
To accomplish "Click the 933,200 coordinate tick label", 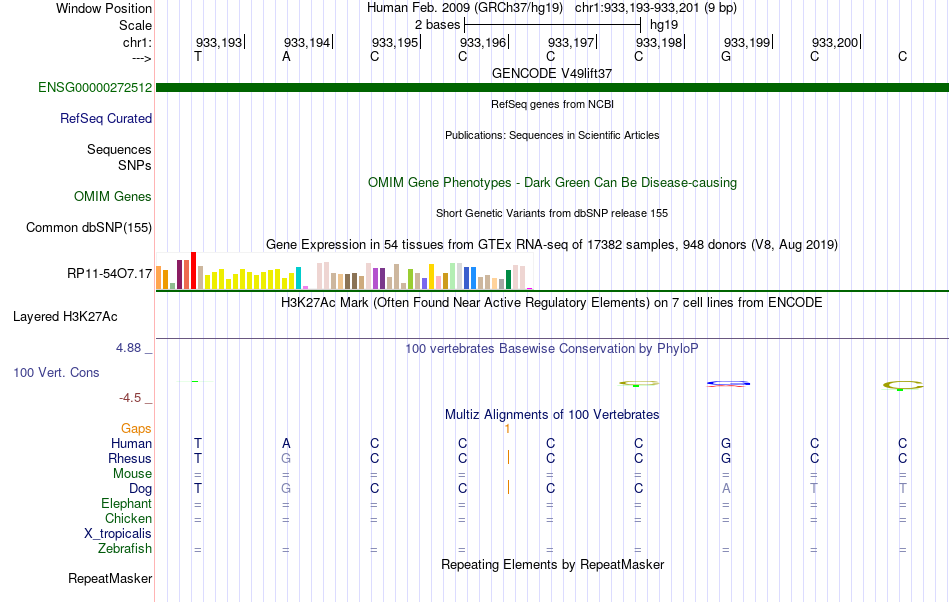I will 835,42.
